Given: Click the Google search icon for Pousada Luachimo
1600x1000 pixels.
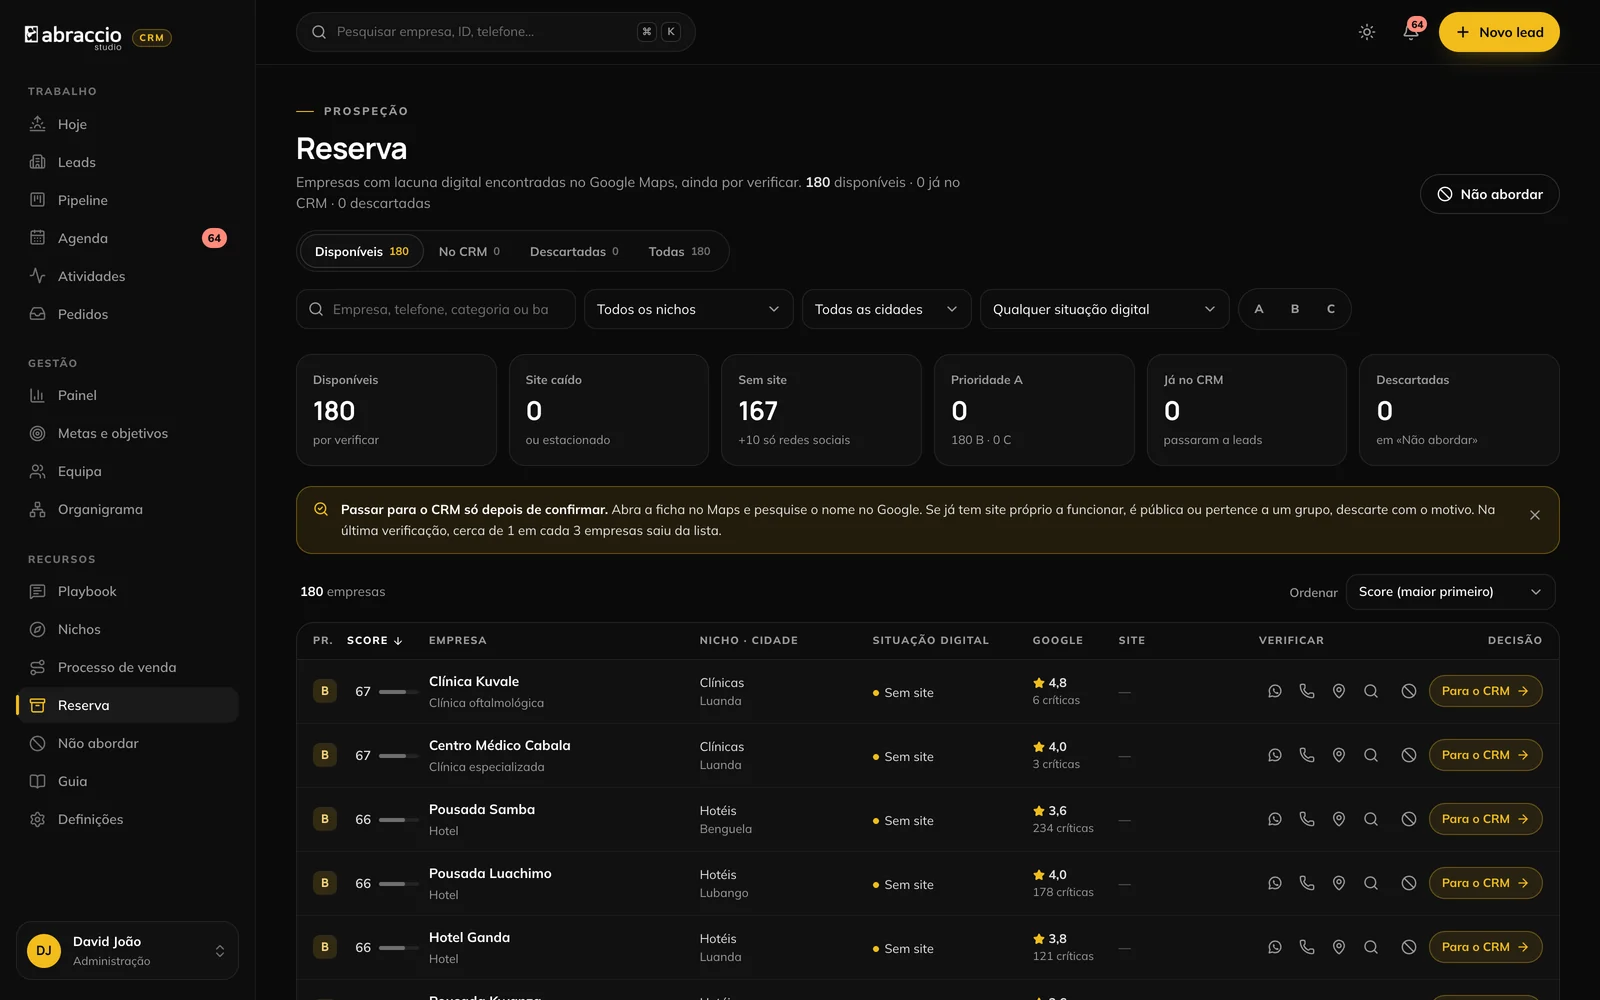Looking at the screenshot, I should (x=1371, y=883).
